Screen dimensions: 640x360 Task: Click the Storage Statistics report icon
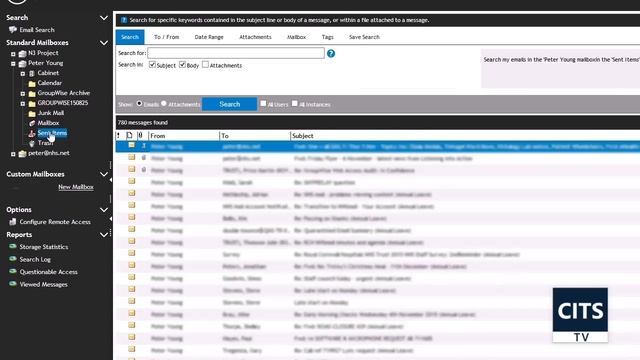(x=13, y=247)
